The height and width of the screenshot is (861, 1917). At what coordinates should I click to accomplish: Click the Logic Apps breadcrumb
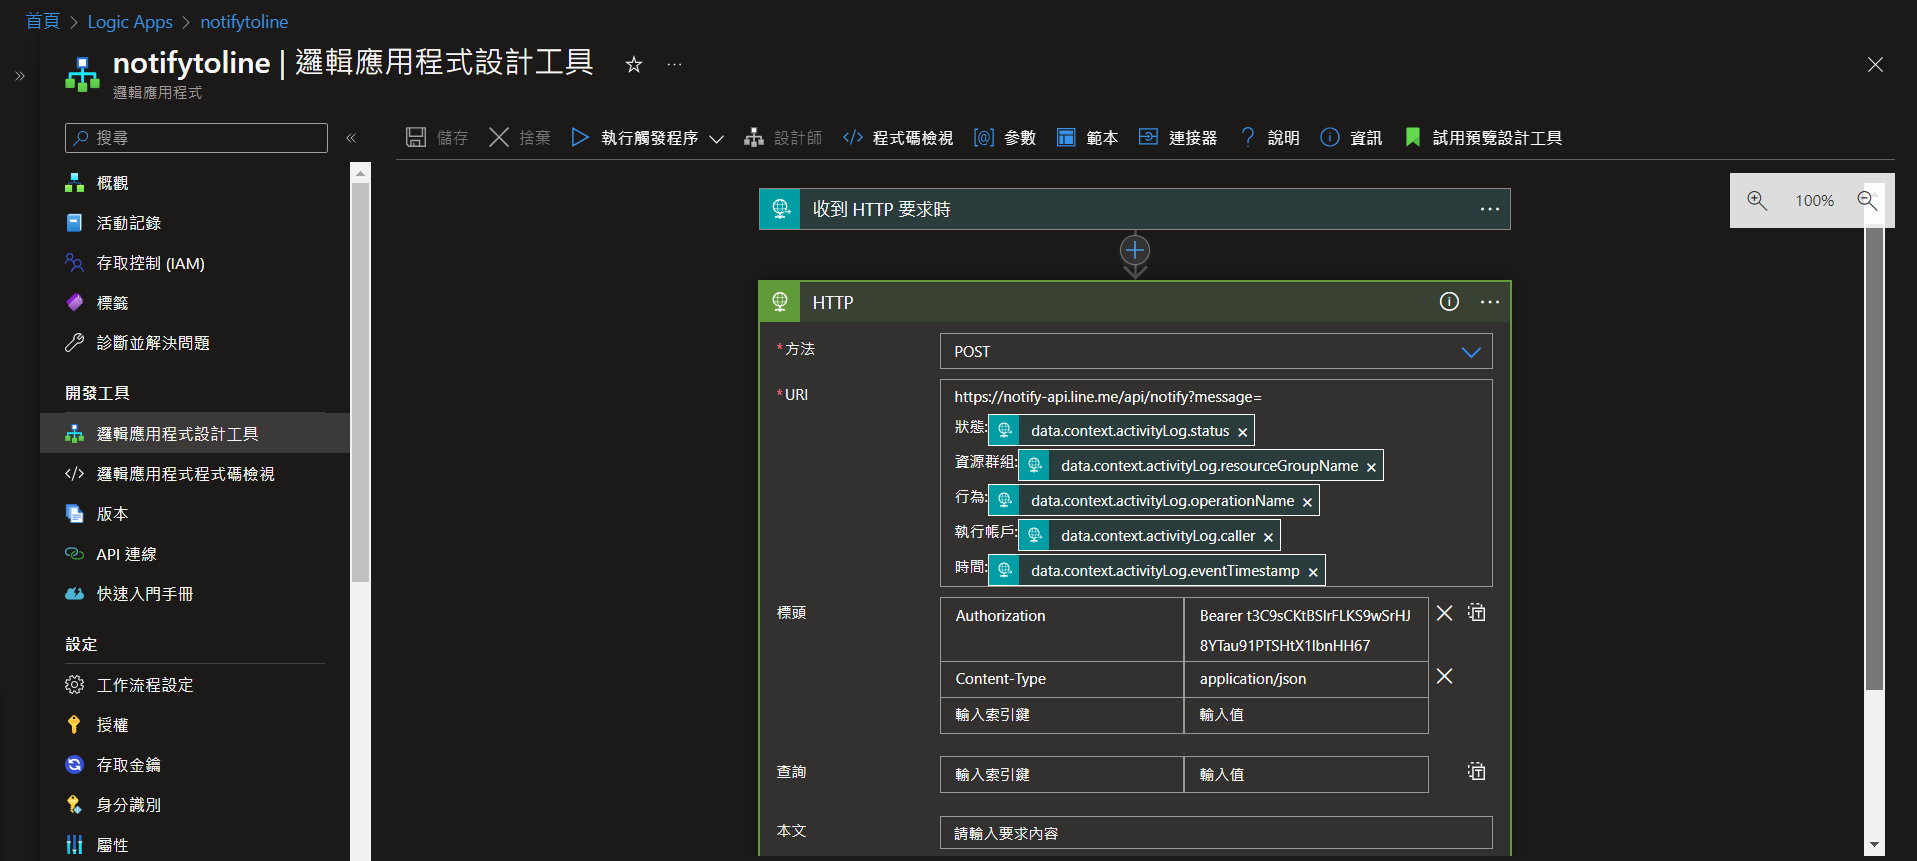tap(130, 21)
